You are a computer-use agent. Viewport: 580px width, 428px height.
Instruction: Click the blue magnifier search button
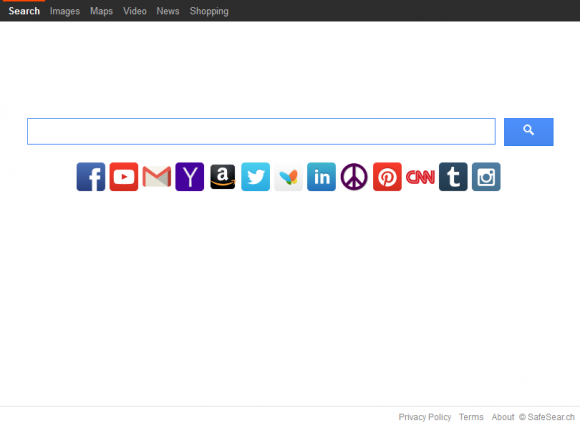point(529,132)
